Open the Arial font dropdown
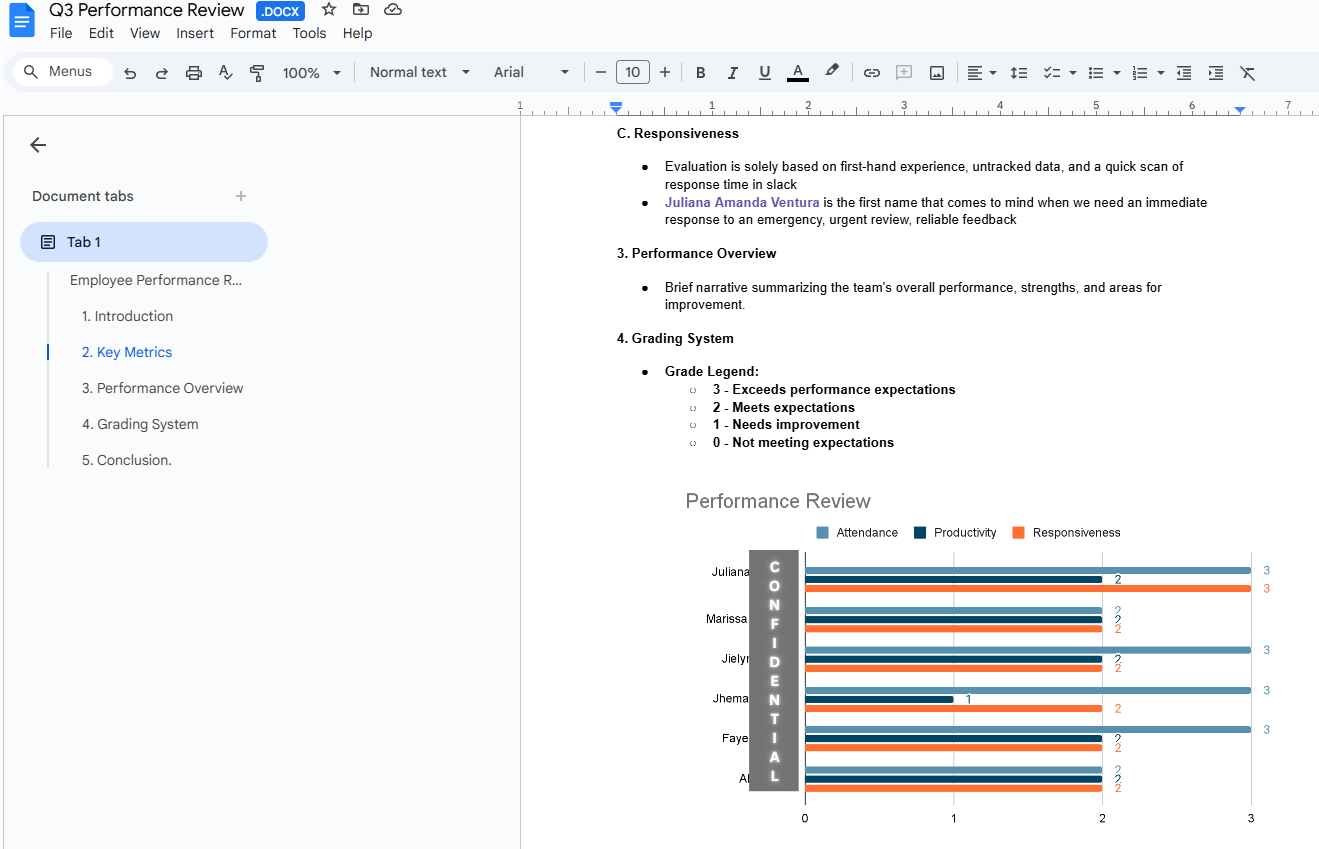This screenshot has width=1319, height=849. [x=531, y=72]
